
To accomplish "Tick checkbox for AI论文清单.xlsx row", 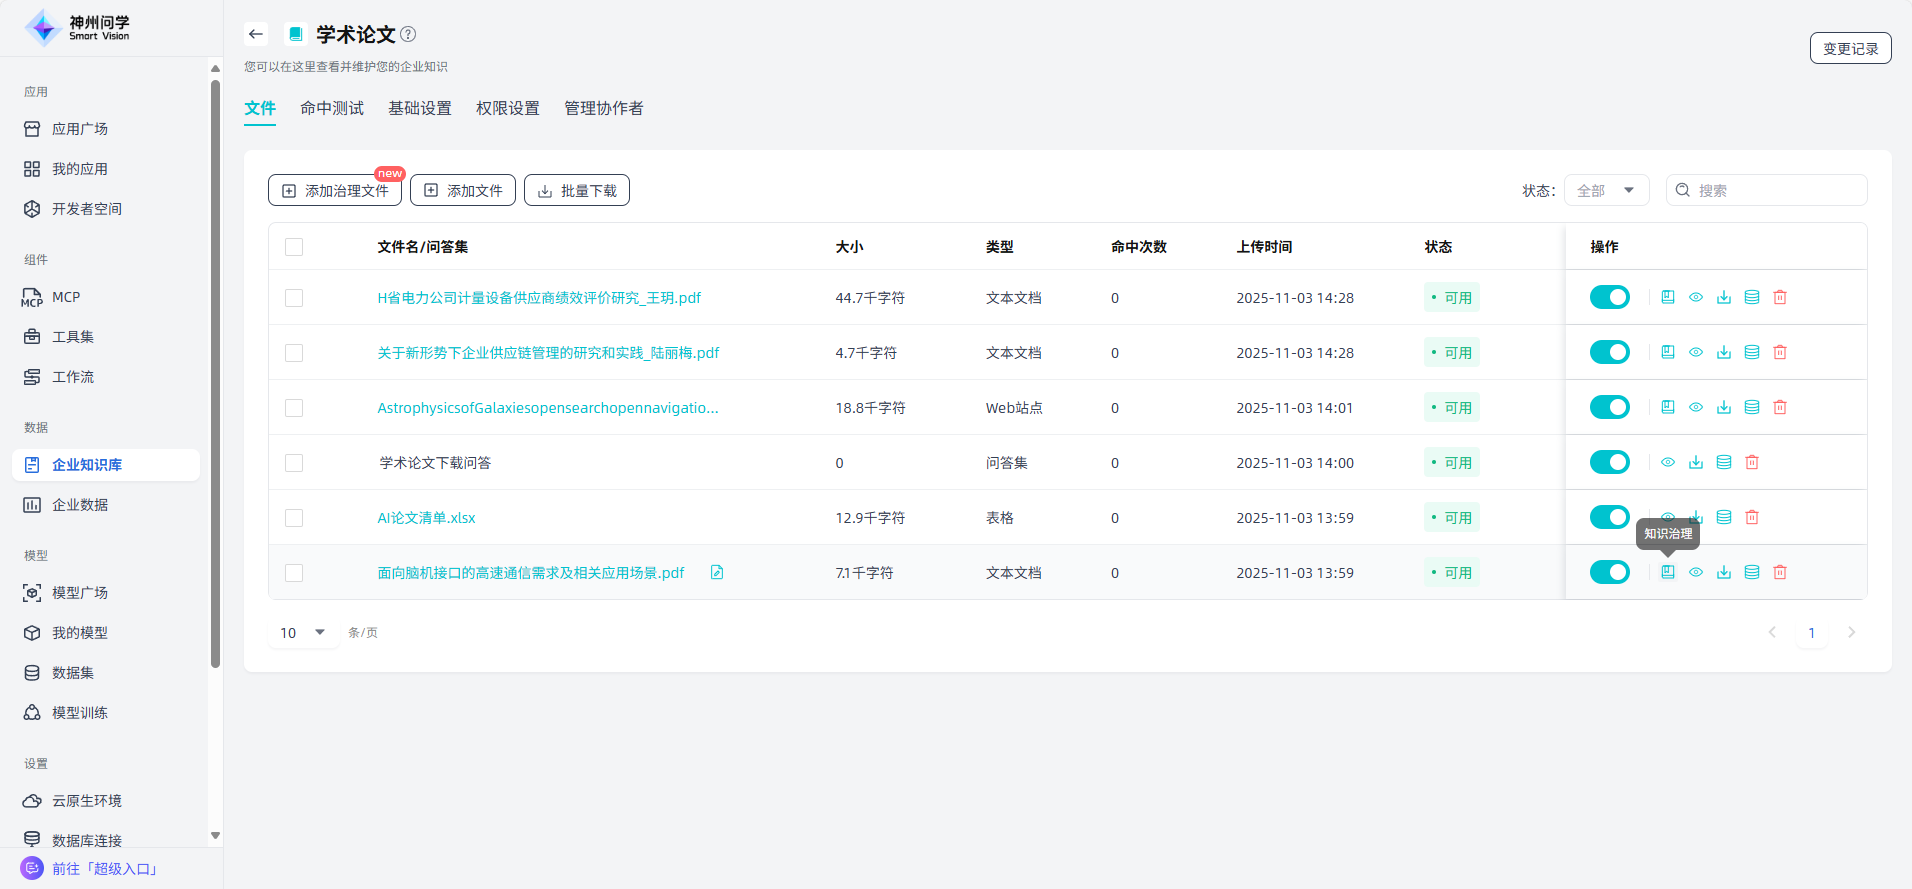I will 294,518.
